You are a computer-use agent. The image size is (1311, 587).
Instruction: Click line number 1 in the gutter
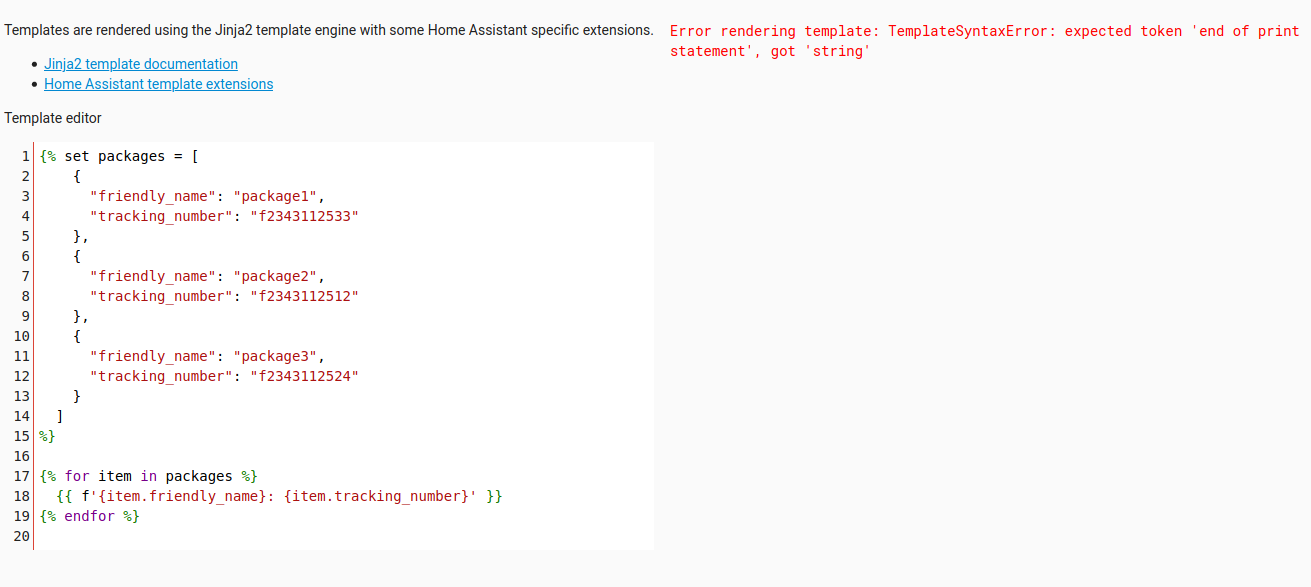25,156
